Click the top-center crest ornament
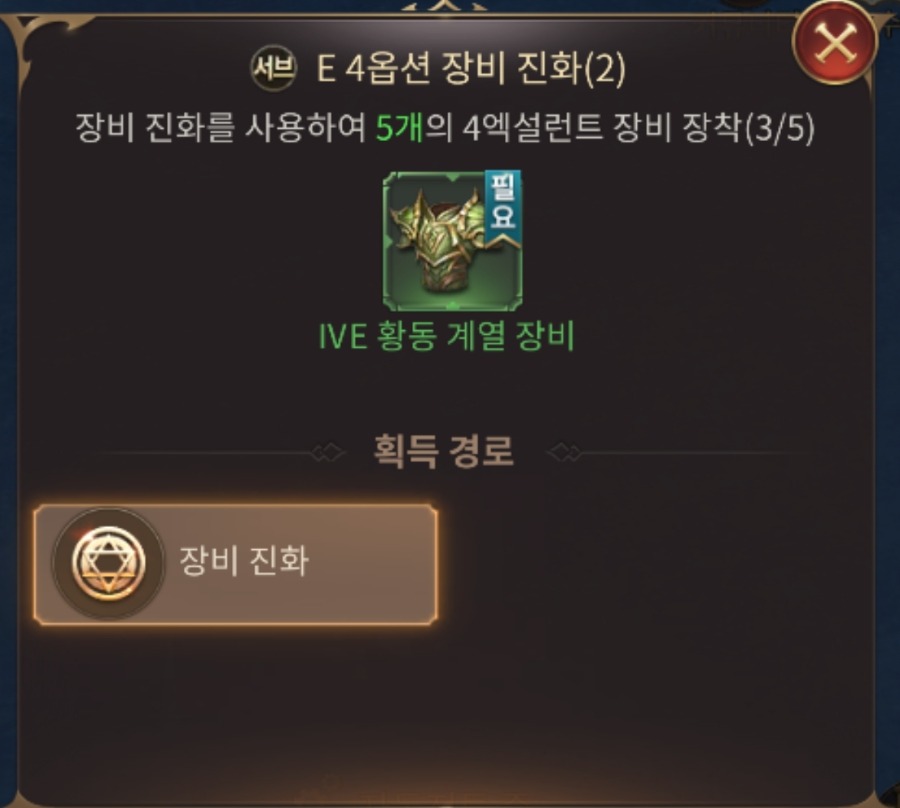The image size is (900, 808). 444,6
